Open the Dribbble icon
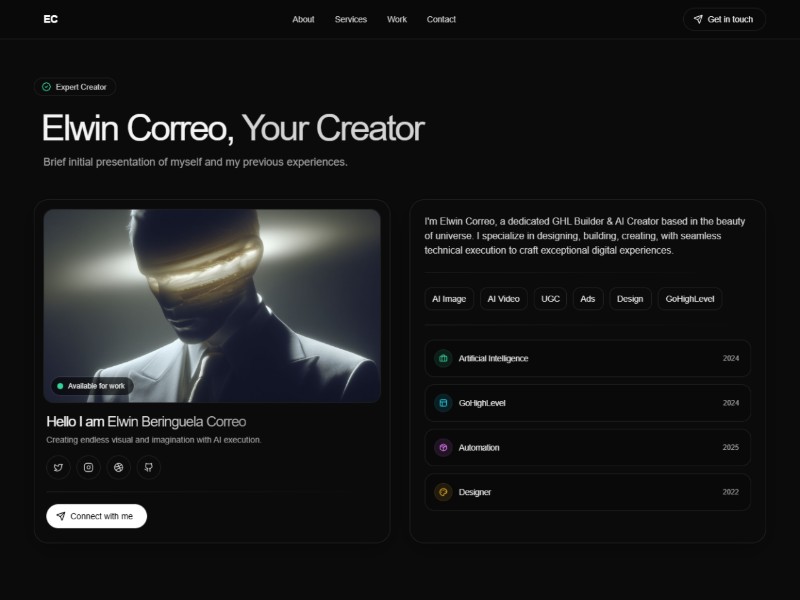The image size is (800, 600). coord(118,467)
